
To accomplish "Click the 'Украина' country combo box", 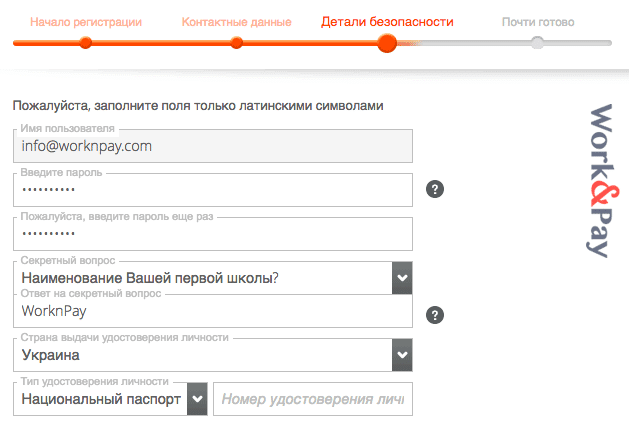I will point(213,355).
